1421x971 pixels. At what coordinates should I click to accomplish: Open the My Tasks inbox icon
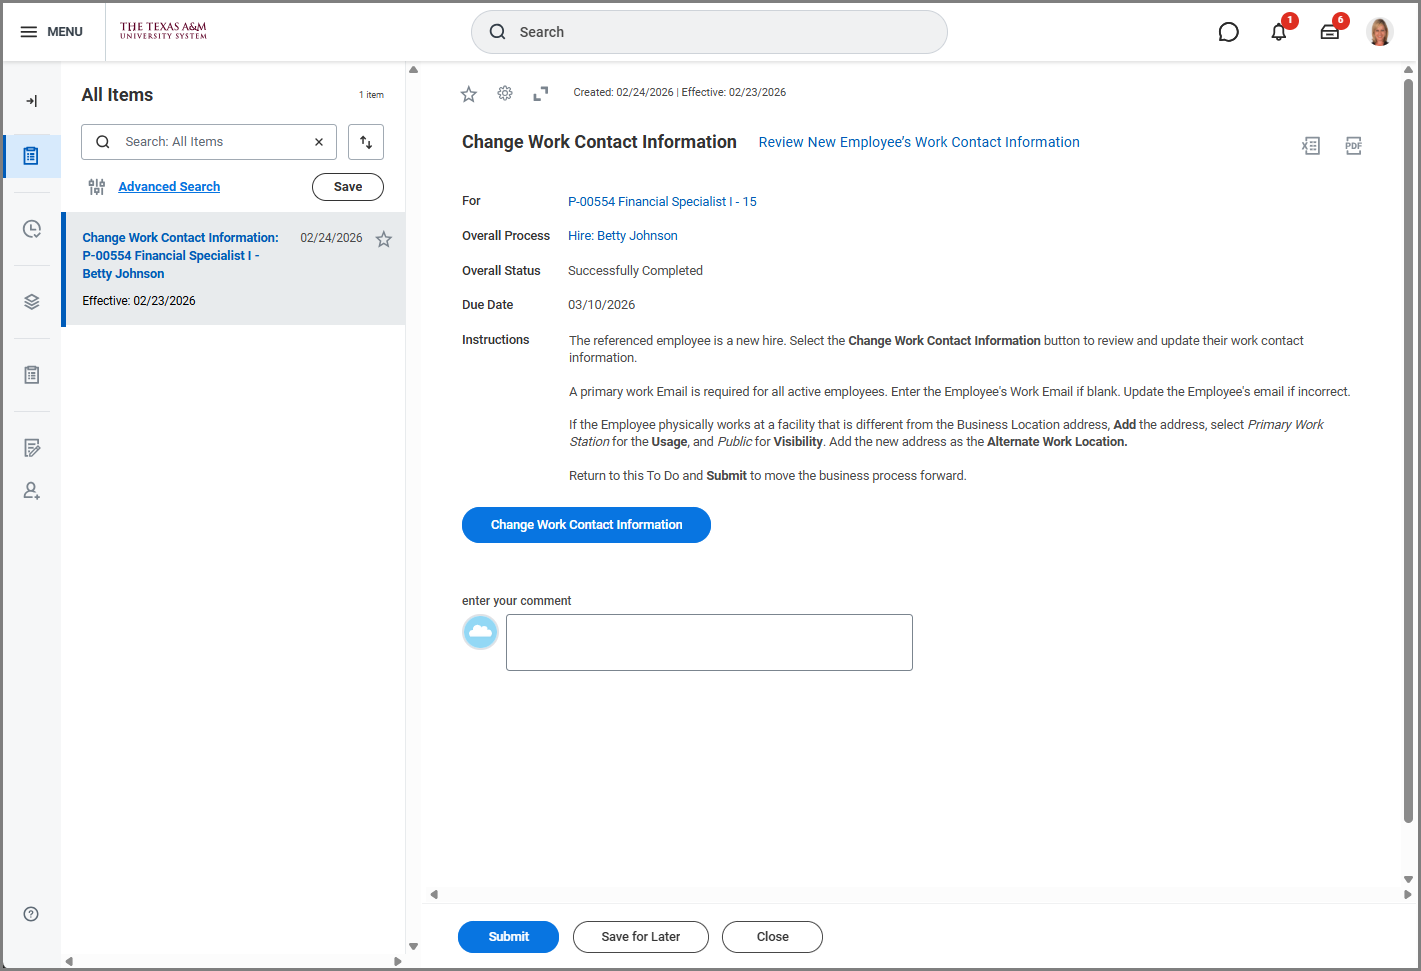click(1329, 32)
